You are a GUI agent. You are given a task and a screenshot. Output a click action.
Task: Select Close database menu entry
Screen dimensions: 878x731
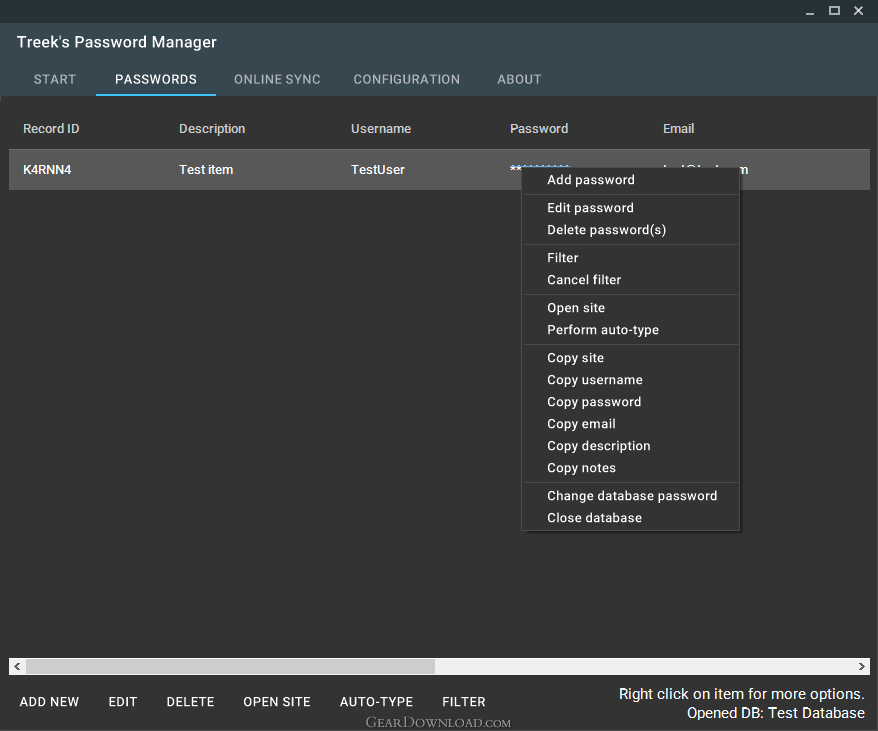[631, 518]
